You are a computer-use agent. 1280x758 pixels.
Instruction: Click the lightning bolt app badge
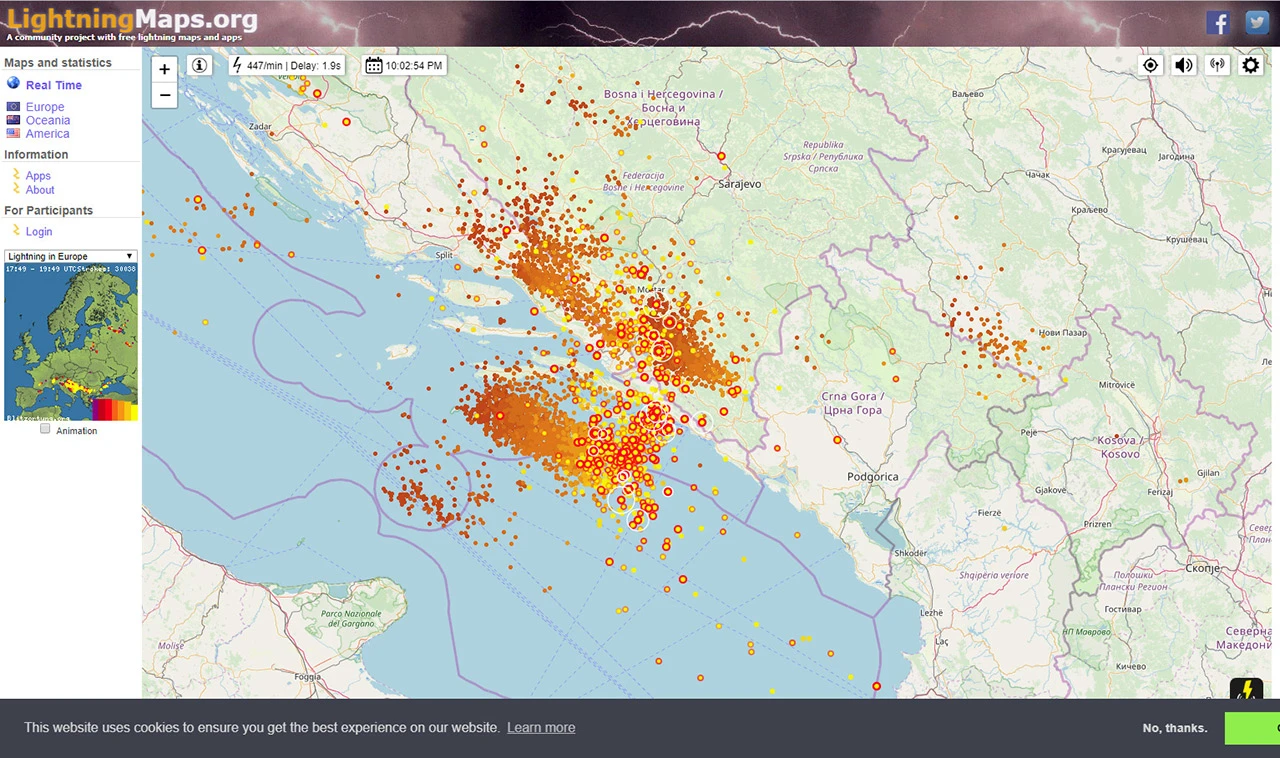click(x=1247, y=689)
